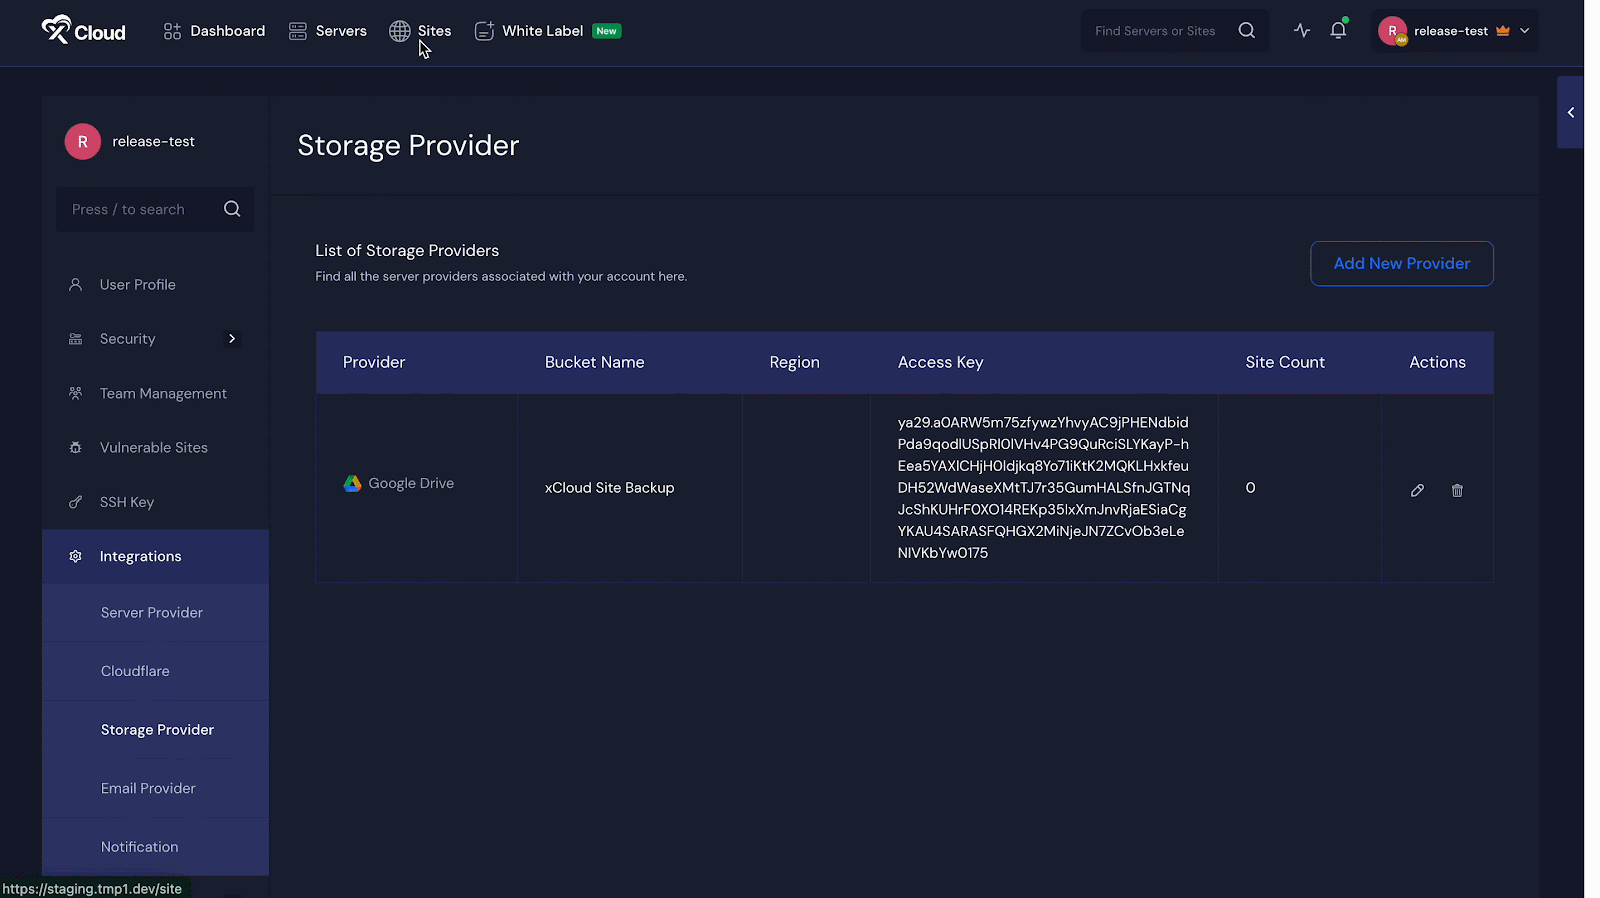
Task: Click the sidebar search magnifier icon
Action: click(x=232, y=209)
